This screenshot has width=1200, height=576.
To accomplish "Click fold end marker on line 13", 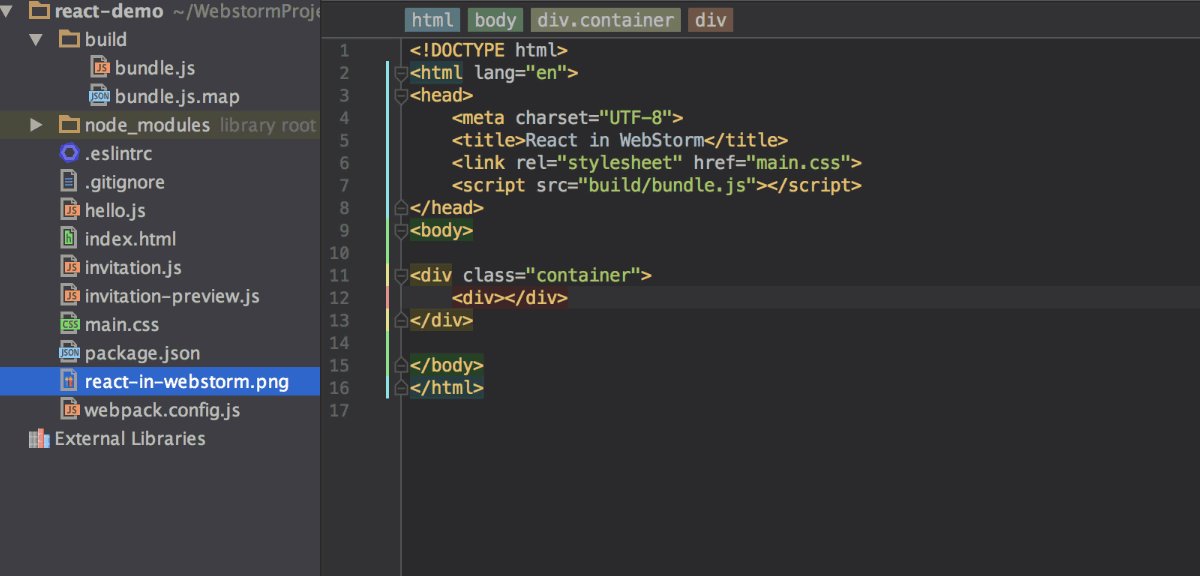I will click(x=401, y=321).
